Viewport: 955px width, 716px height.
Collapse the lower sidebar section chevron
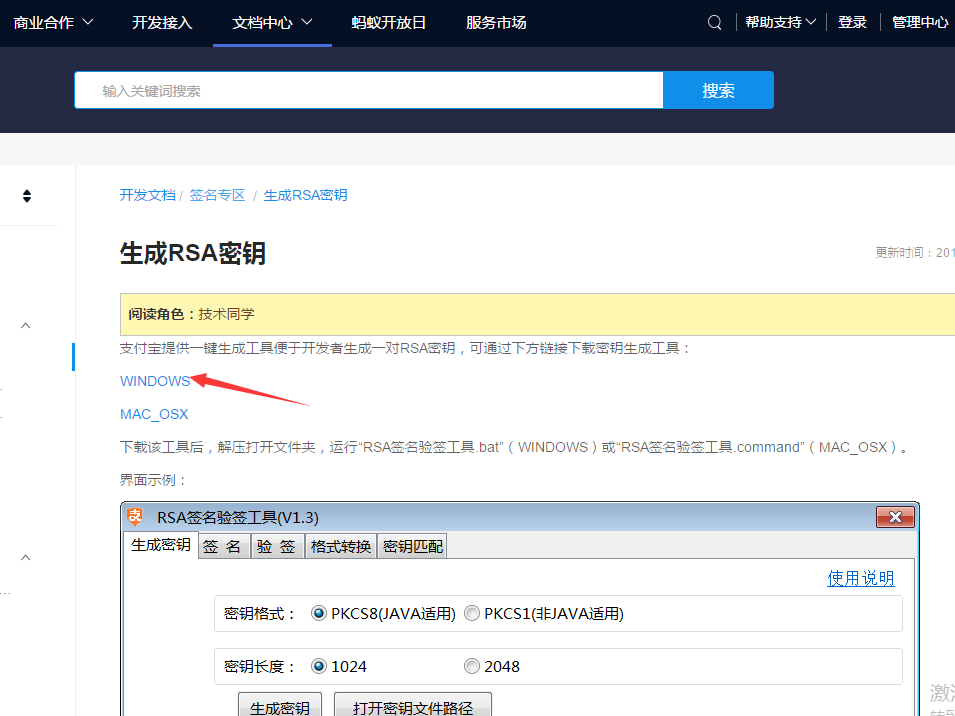(26, 557)
